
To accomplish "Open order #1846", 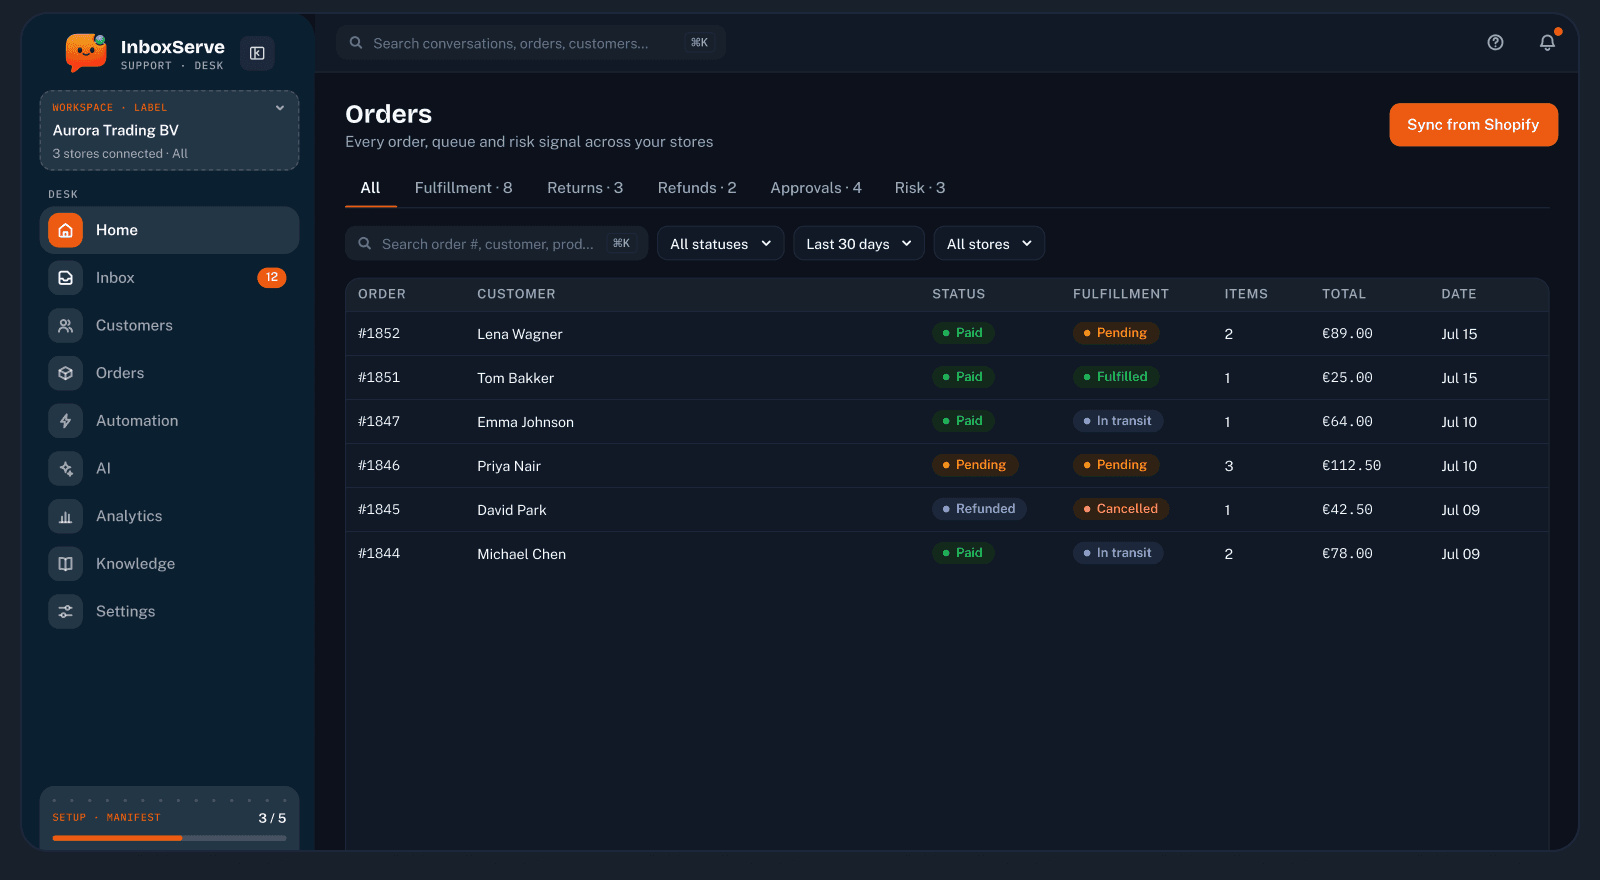I will [379, 465].
